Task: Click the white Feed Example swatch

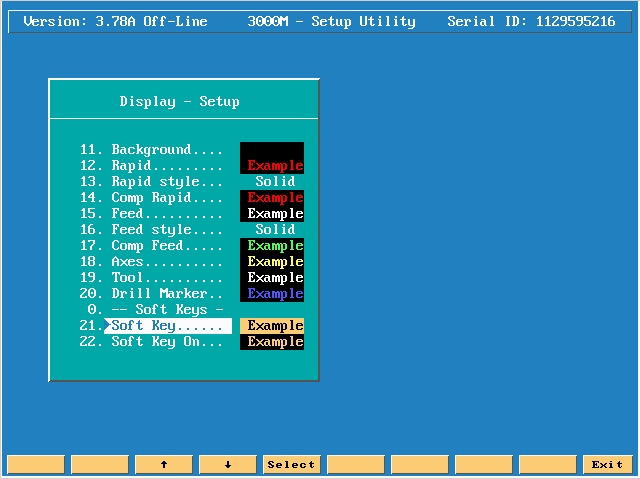Action: [x=272, y=214]
